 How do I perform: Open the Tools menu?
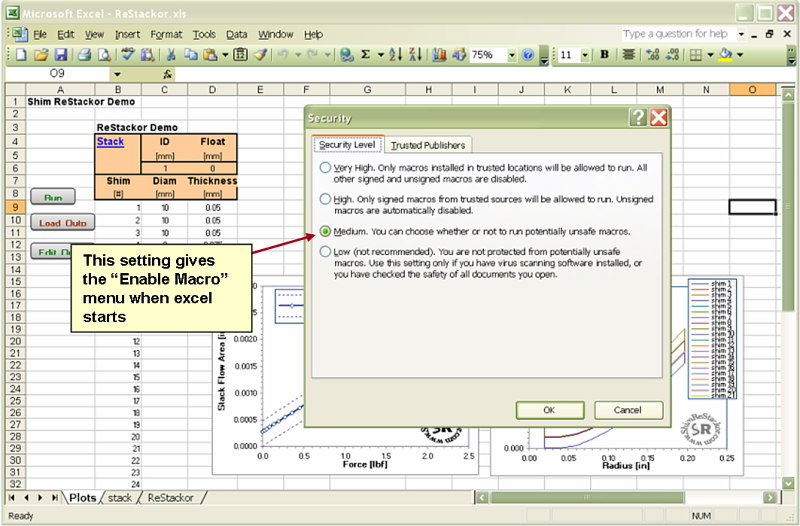pyautogui.click(x=204, y=35)
